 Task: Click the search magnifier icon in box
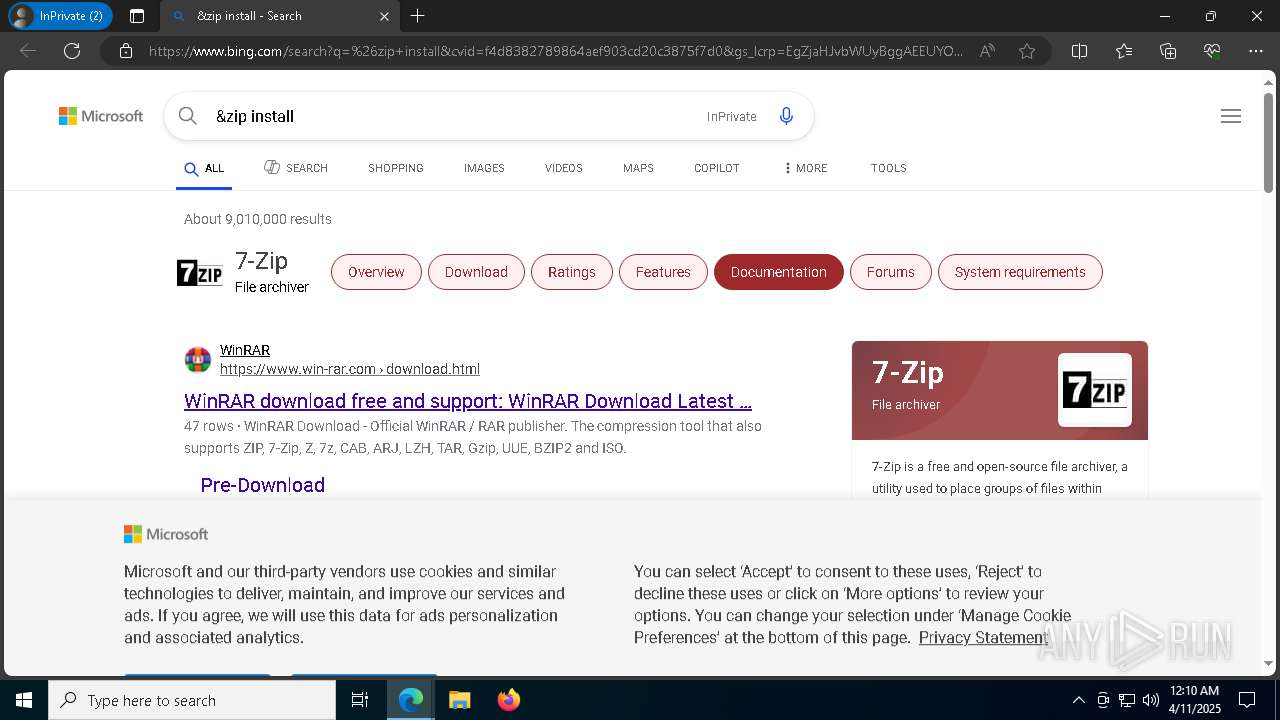(x=187, y=116)
